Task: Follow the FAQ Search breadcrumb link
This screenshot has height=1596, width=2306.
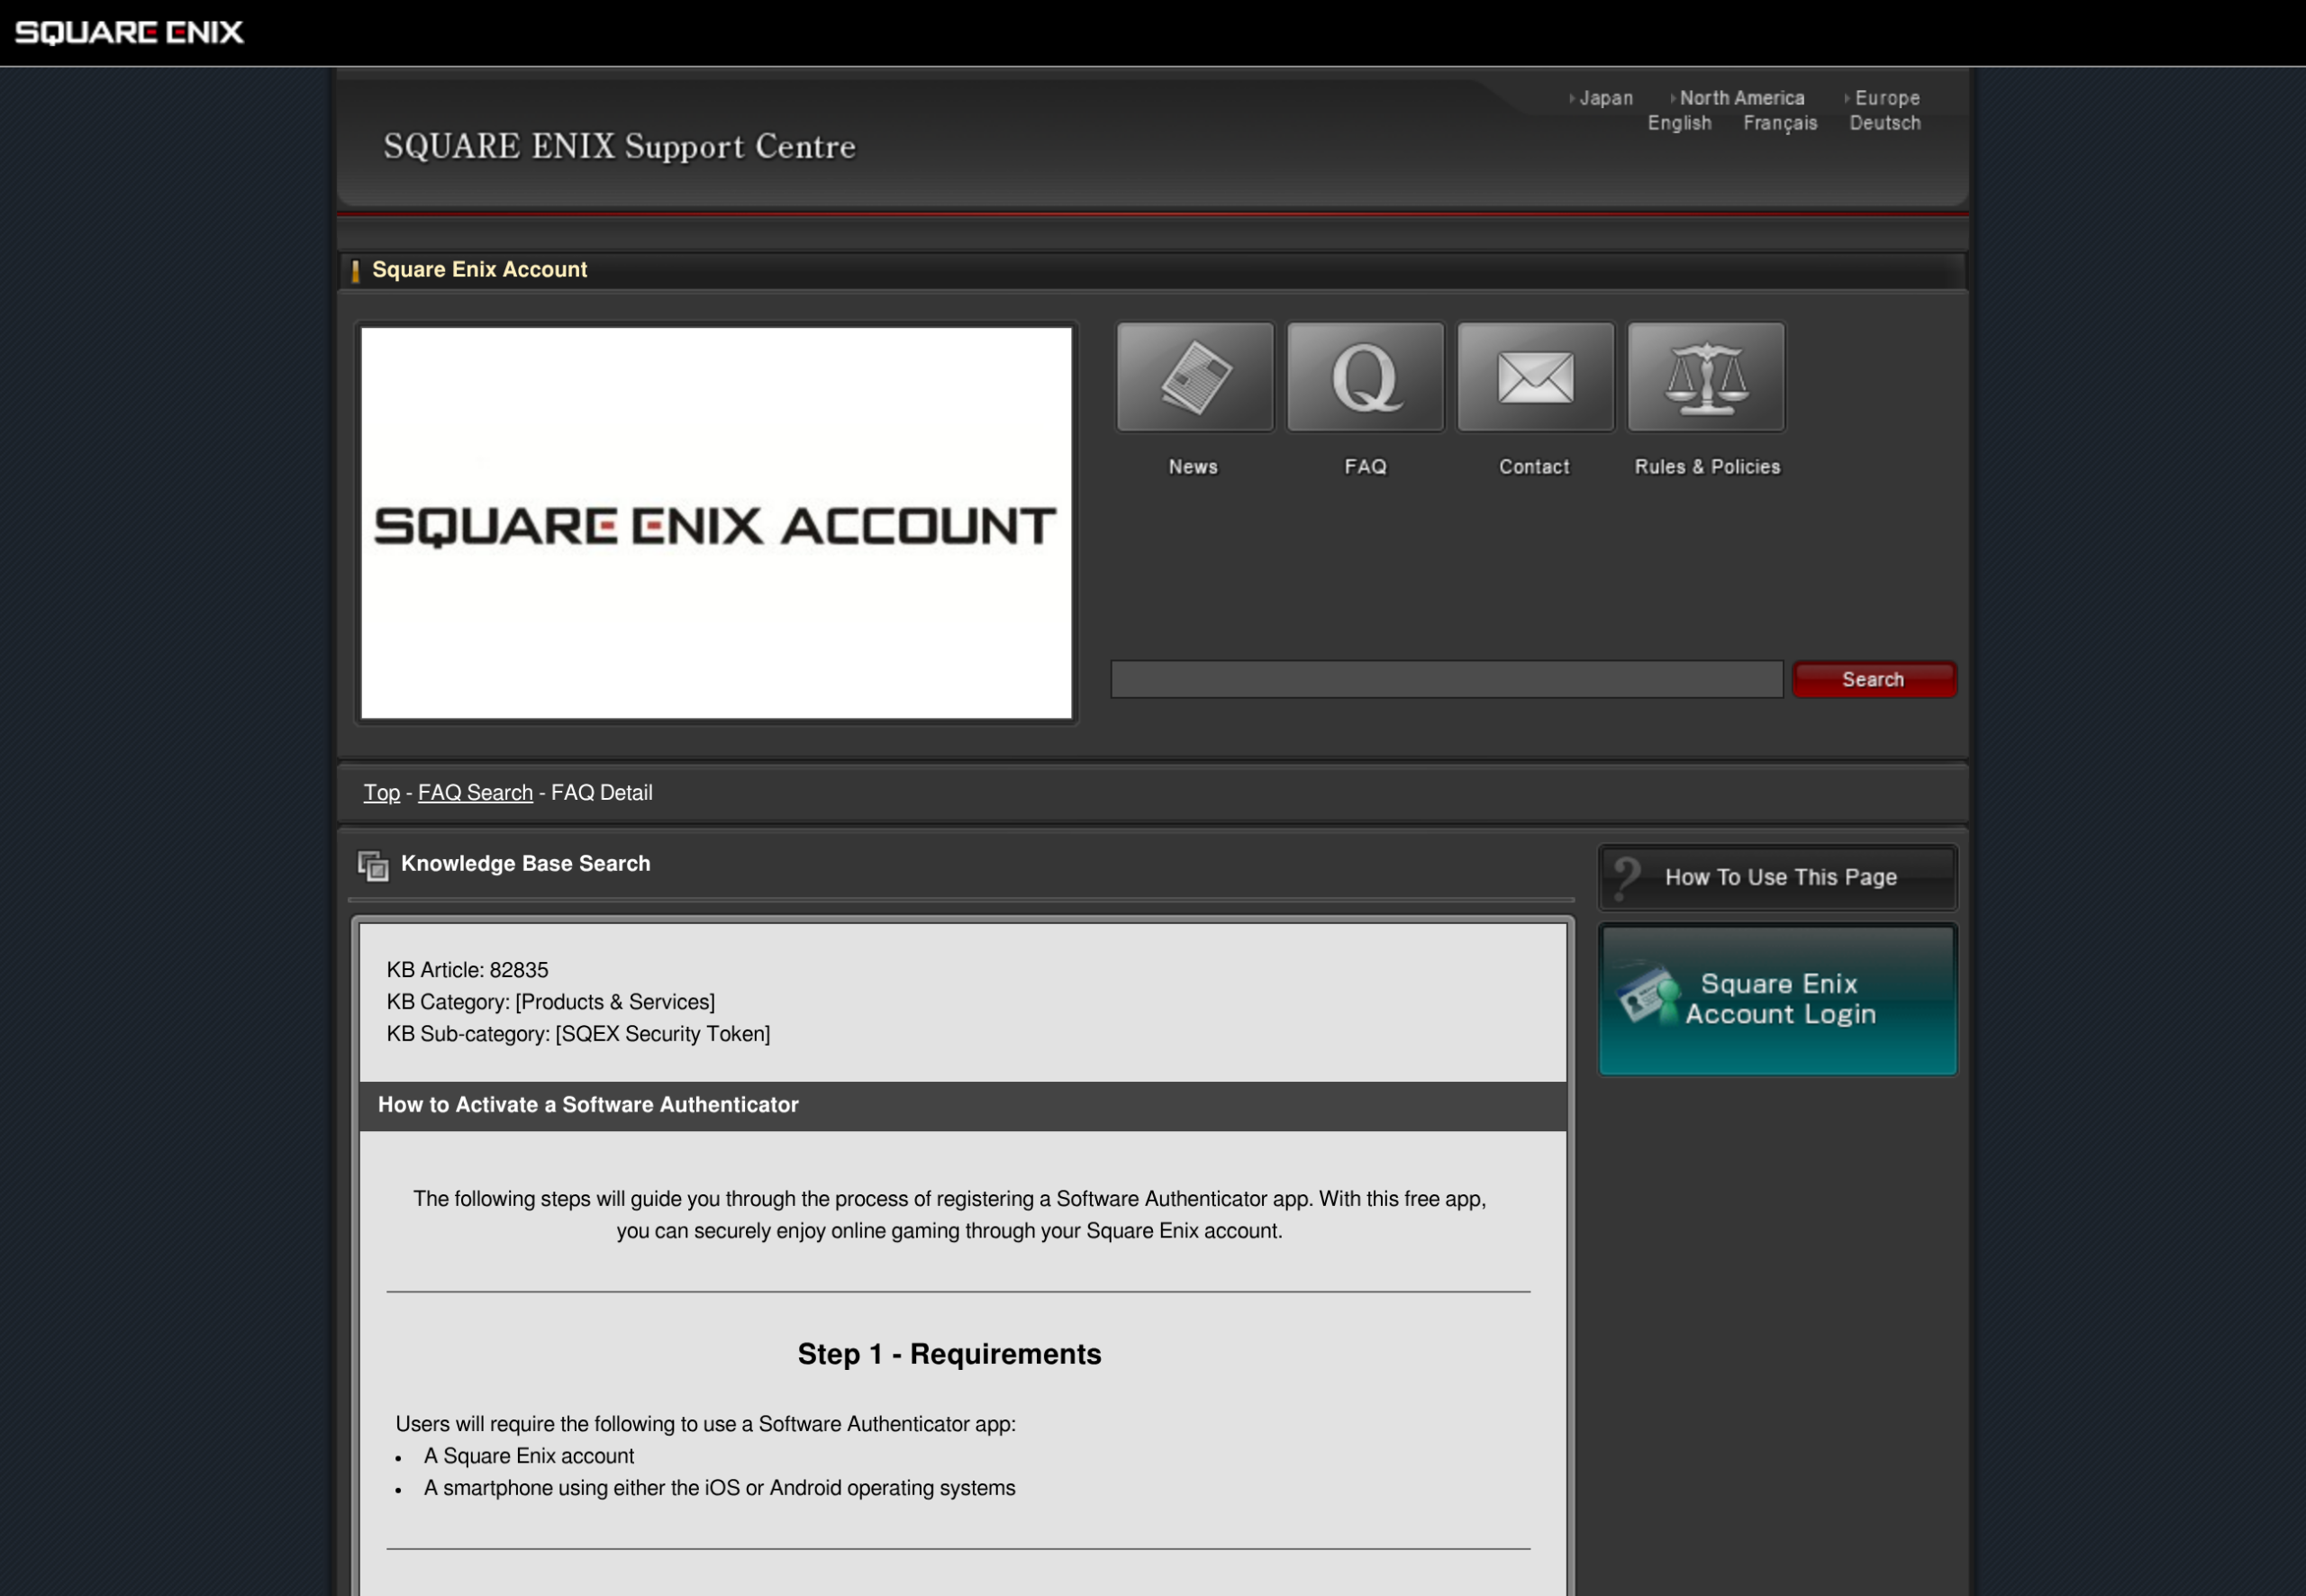Action: pyautogui.click(x=475, y=793)
